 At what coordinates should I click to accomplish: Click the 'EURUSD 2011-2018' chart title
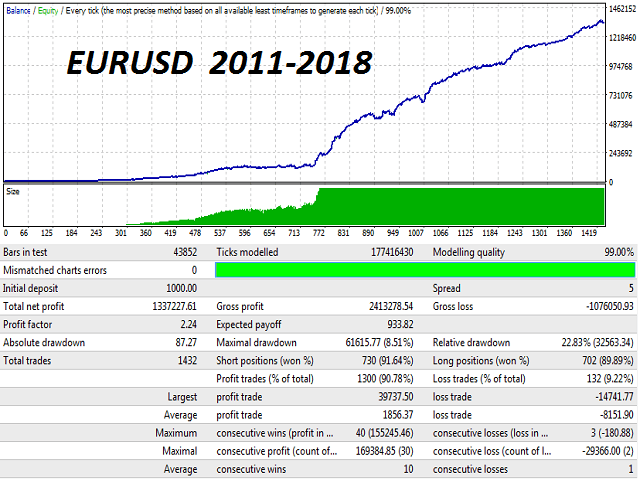220,63
